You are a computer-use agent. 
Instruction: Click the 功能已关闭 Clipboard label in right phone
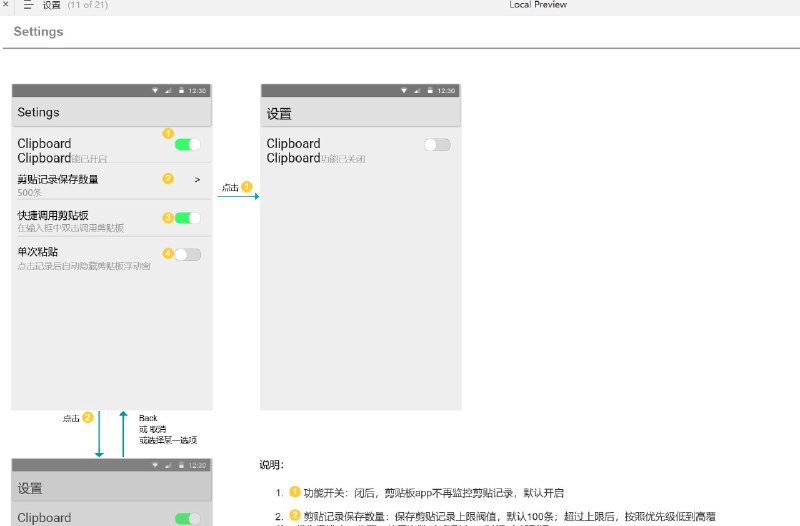[316, 158]
